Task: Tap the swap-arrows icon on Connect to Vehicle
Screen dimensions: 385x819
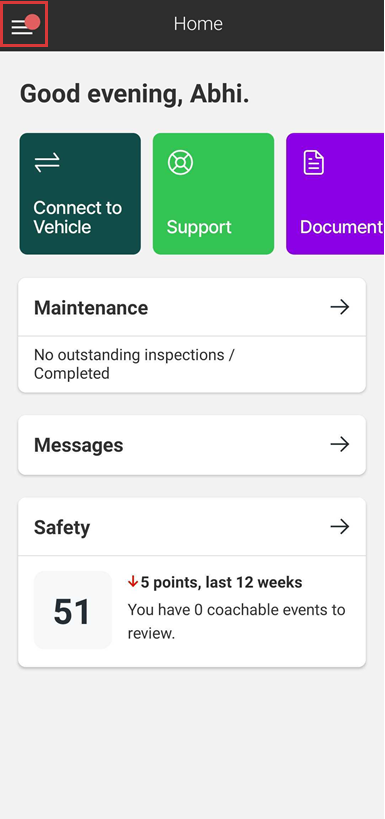Action: pyautogui.click(x=47, y=162)
